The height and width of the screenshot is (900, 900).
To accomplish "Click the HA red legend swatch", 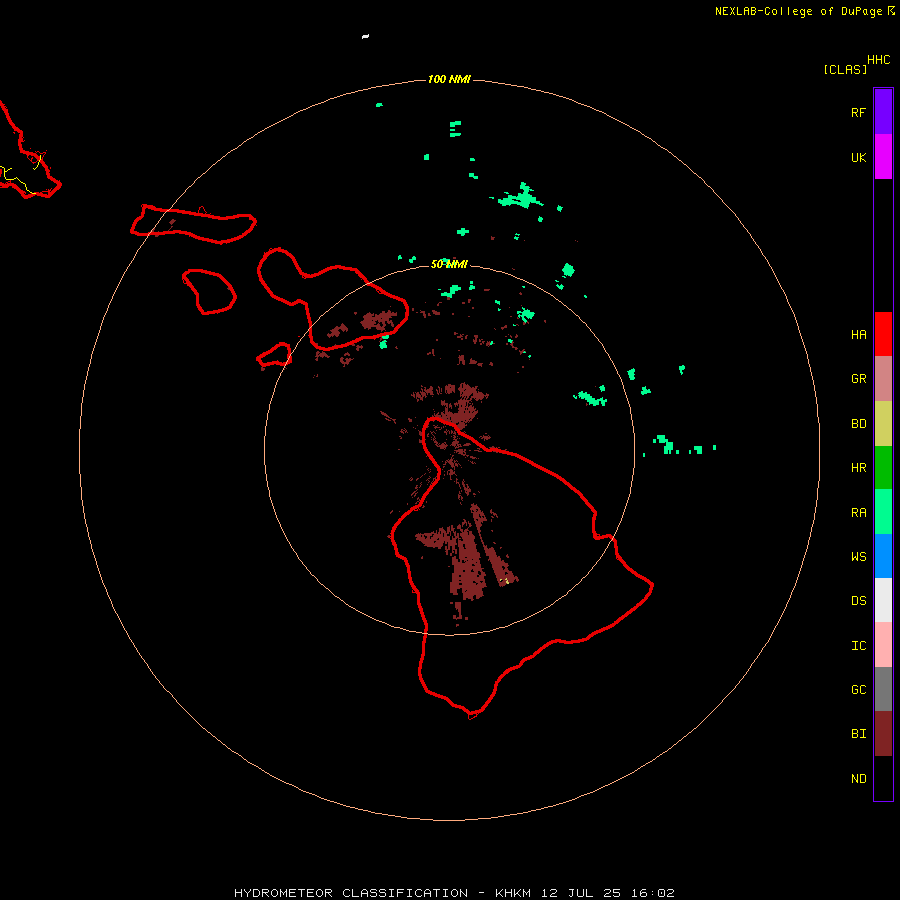I will coord(883,334).
